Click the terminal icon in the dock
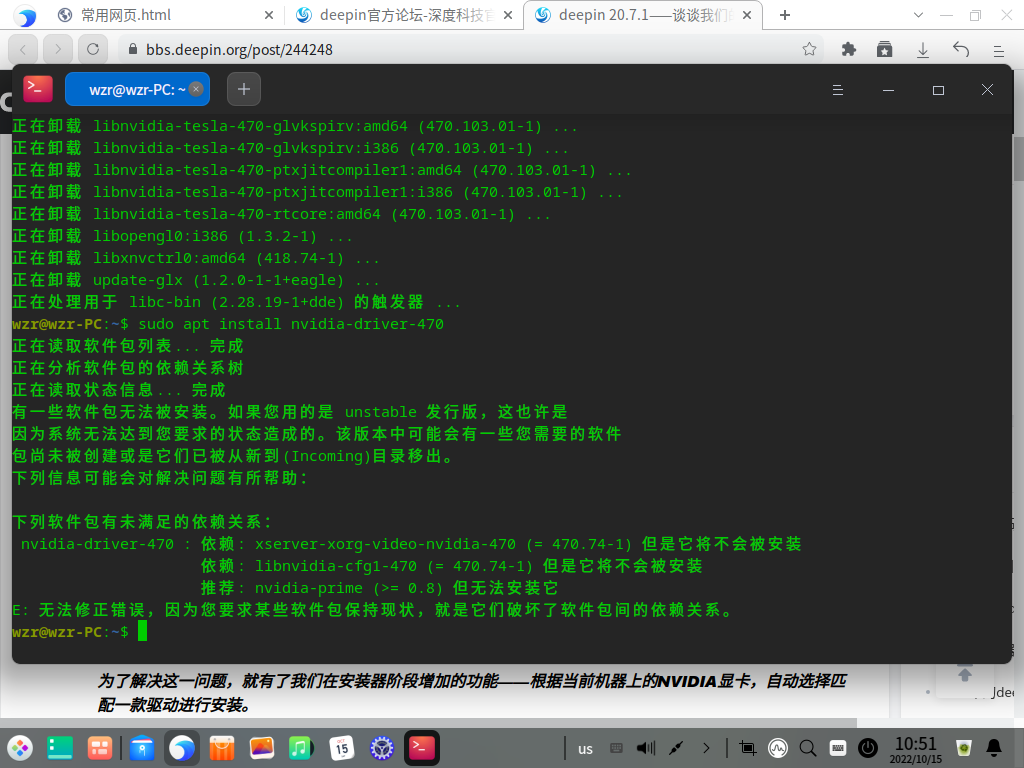Image resolution: width=1024 pixels, height=768 pixels. (x=423, y=748)
